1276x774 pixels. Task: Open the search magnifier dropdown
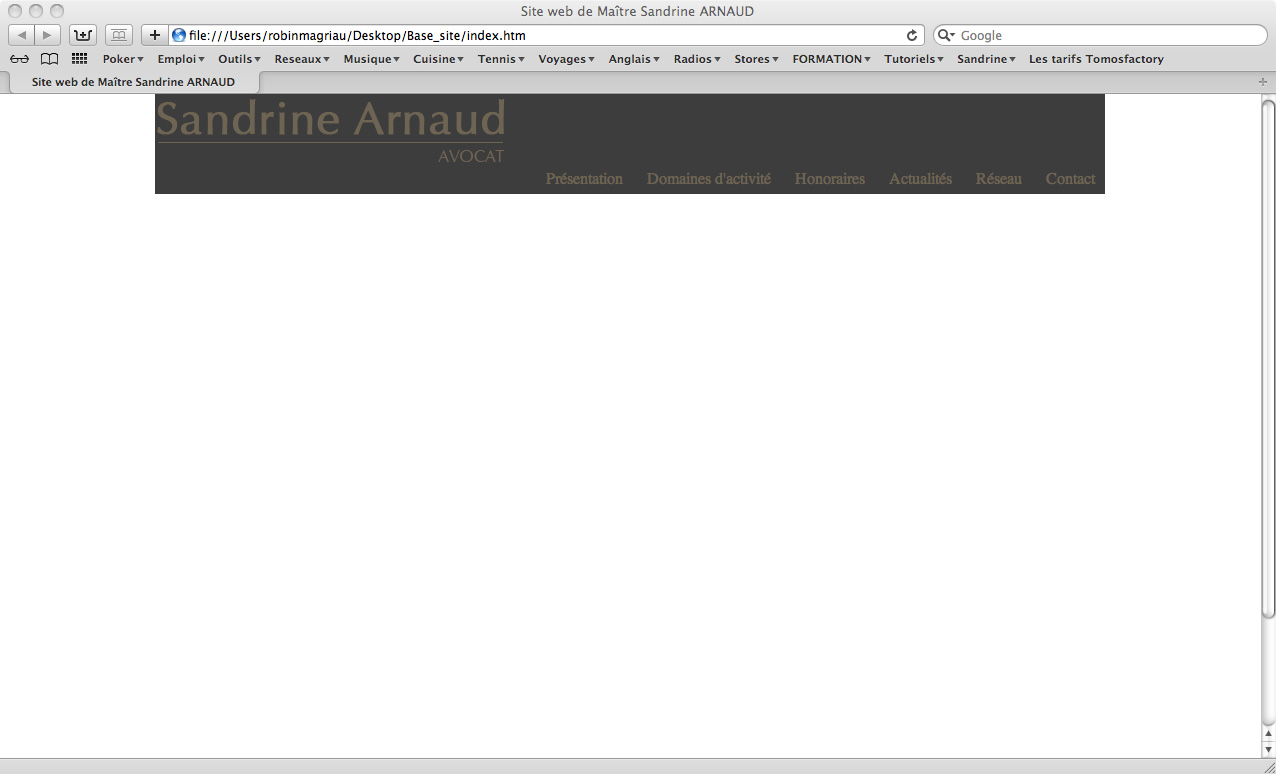click(x=946, y=35)
